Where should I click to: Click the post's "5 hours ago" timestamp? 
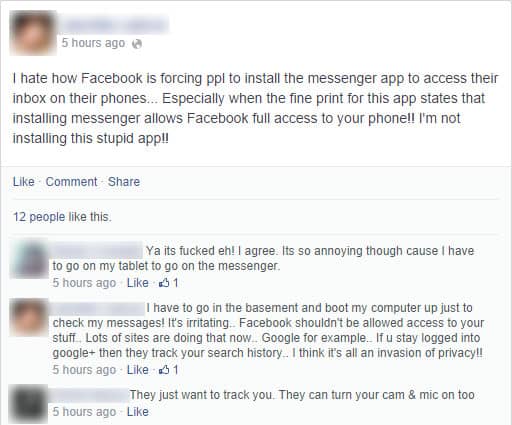[93, 43]
